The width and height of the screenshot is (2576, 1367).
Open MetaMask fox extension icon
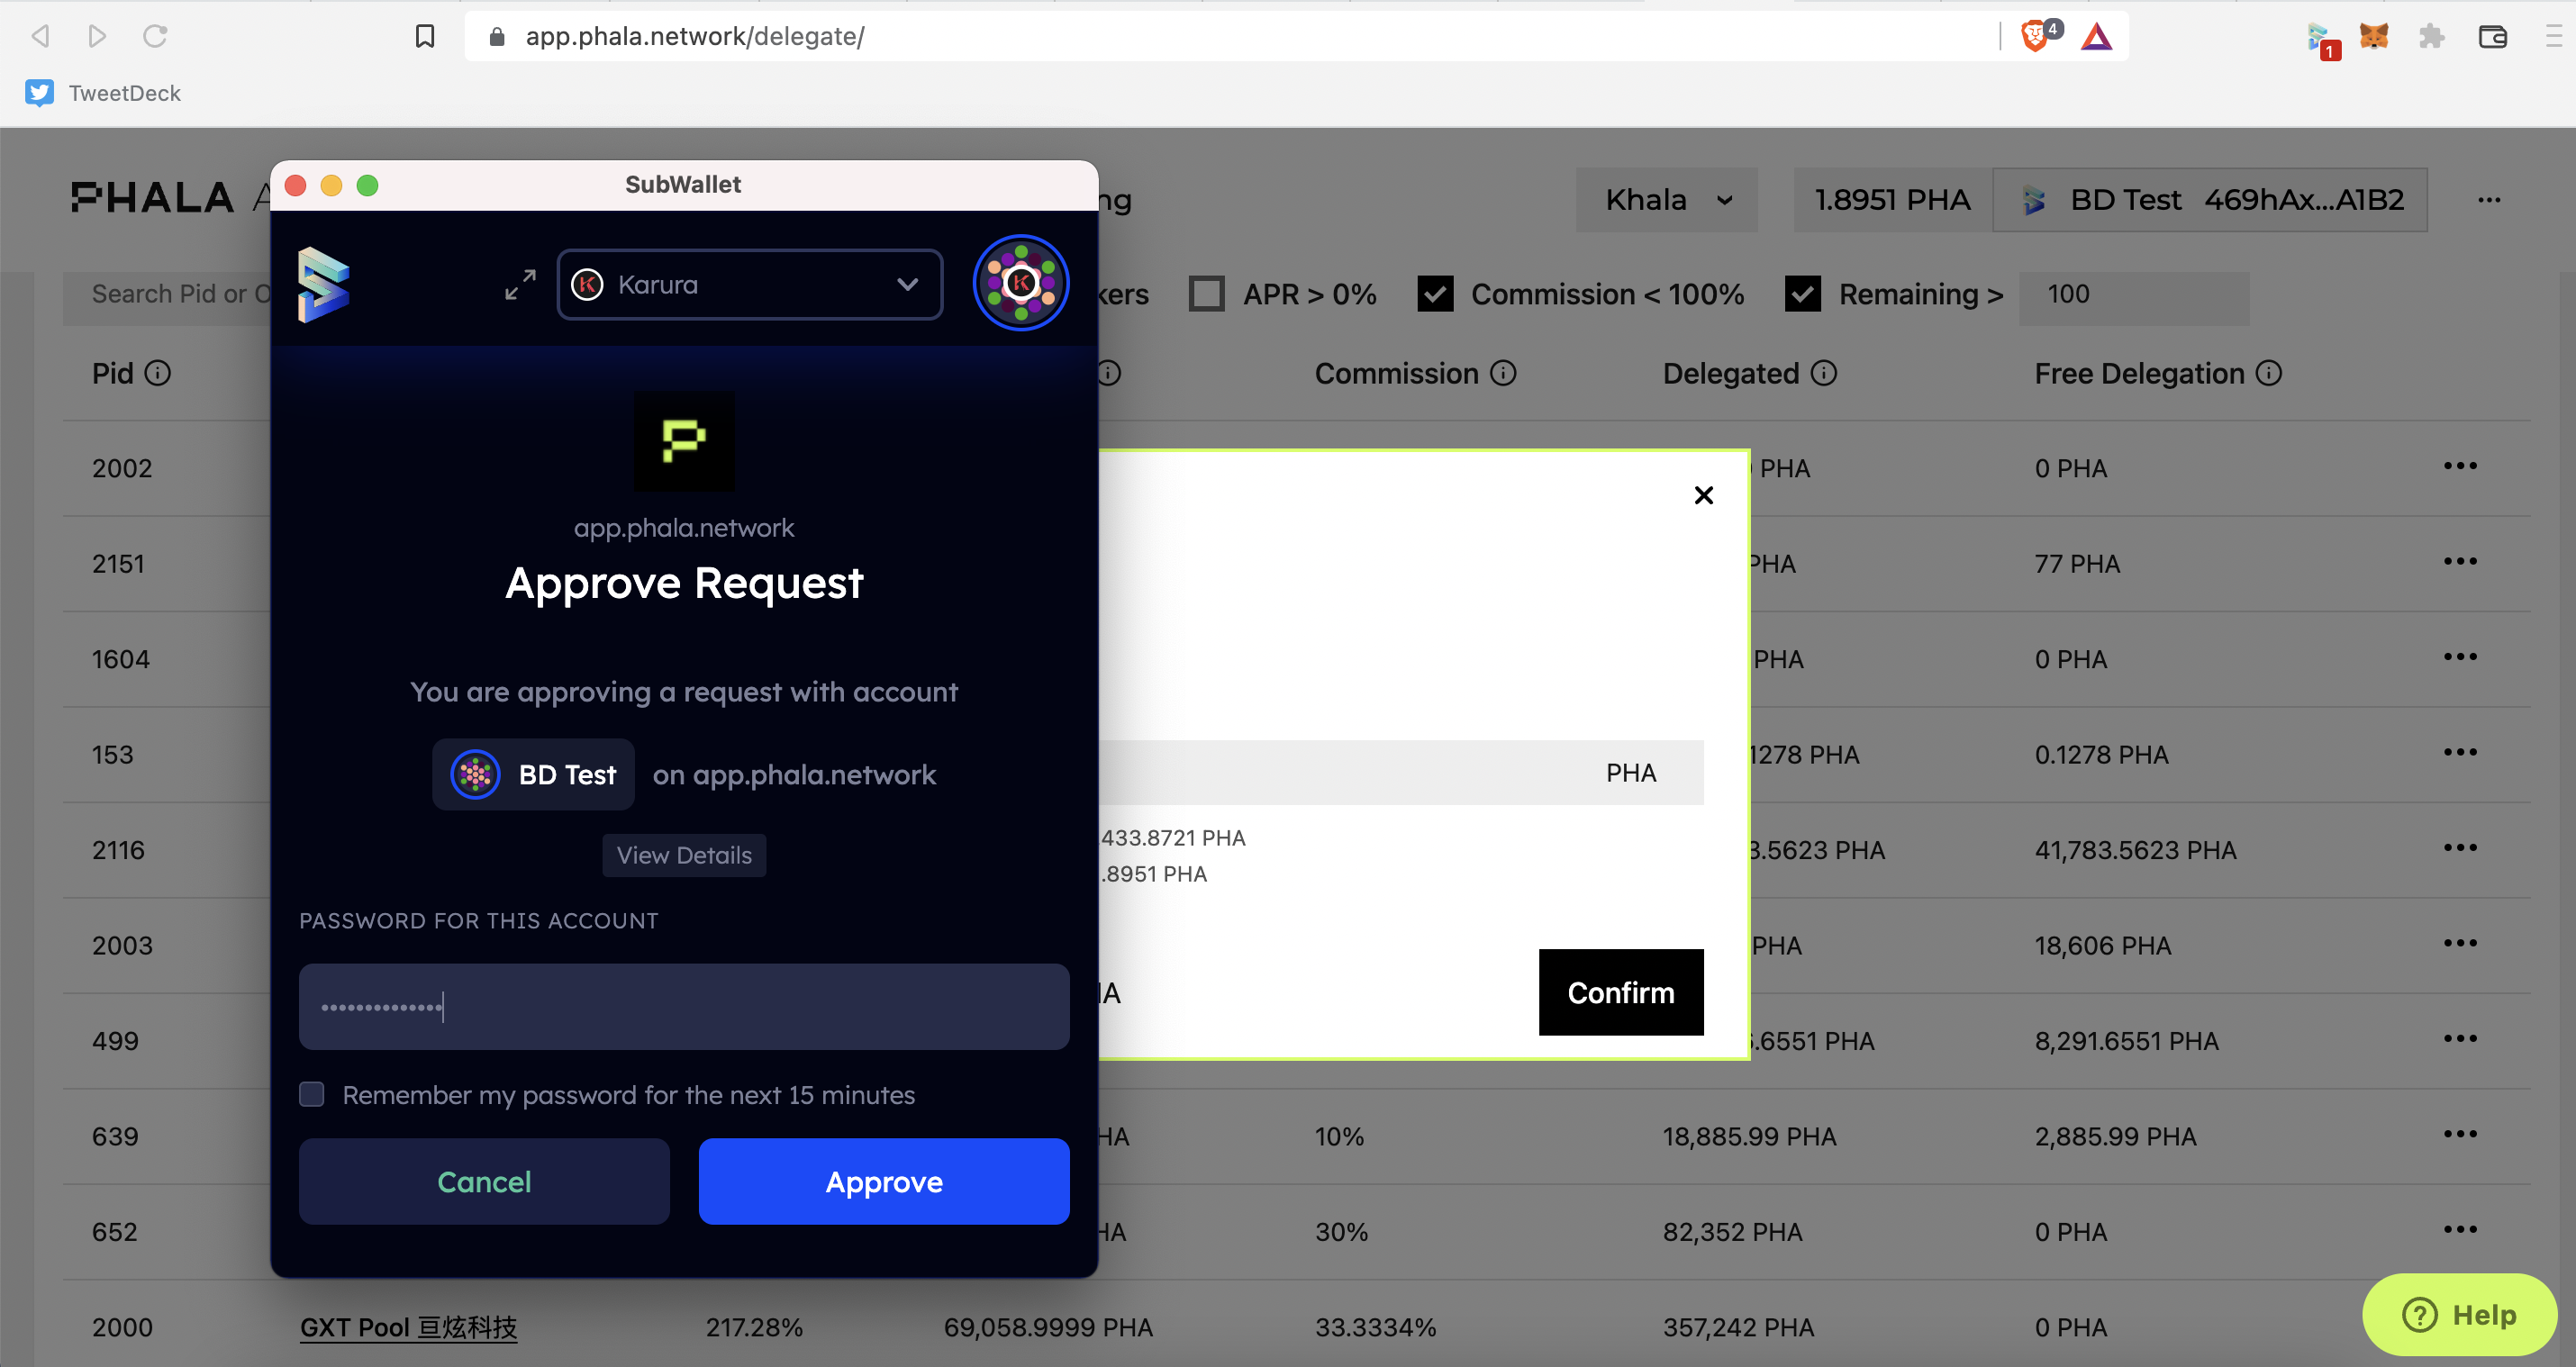coord(2374,36)
